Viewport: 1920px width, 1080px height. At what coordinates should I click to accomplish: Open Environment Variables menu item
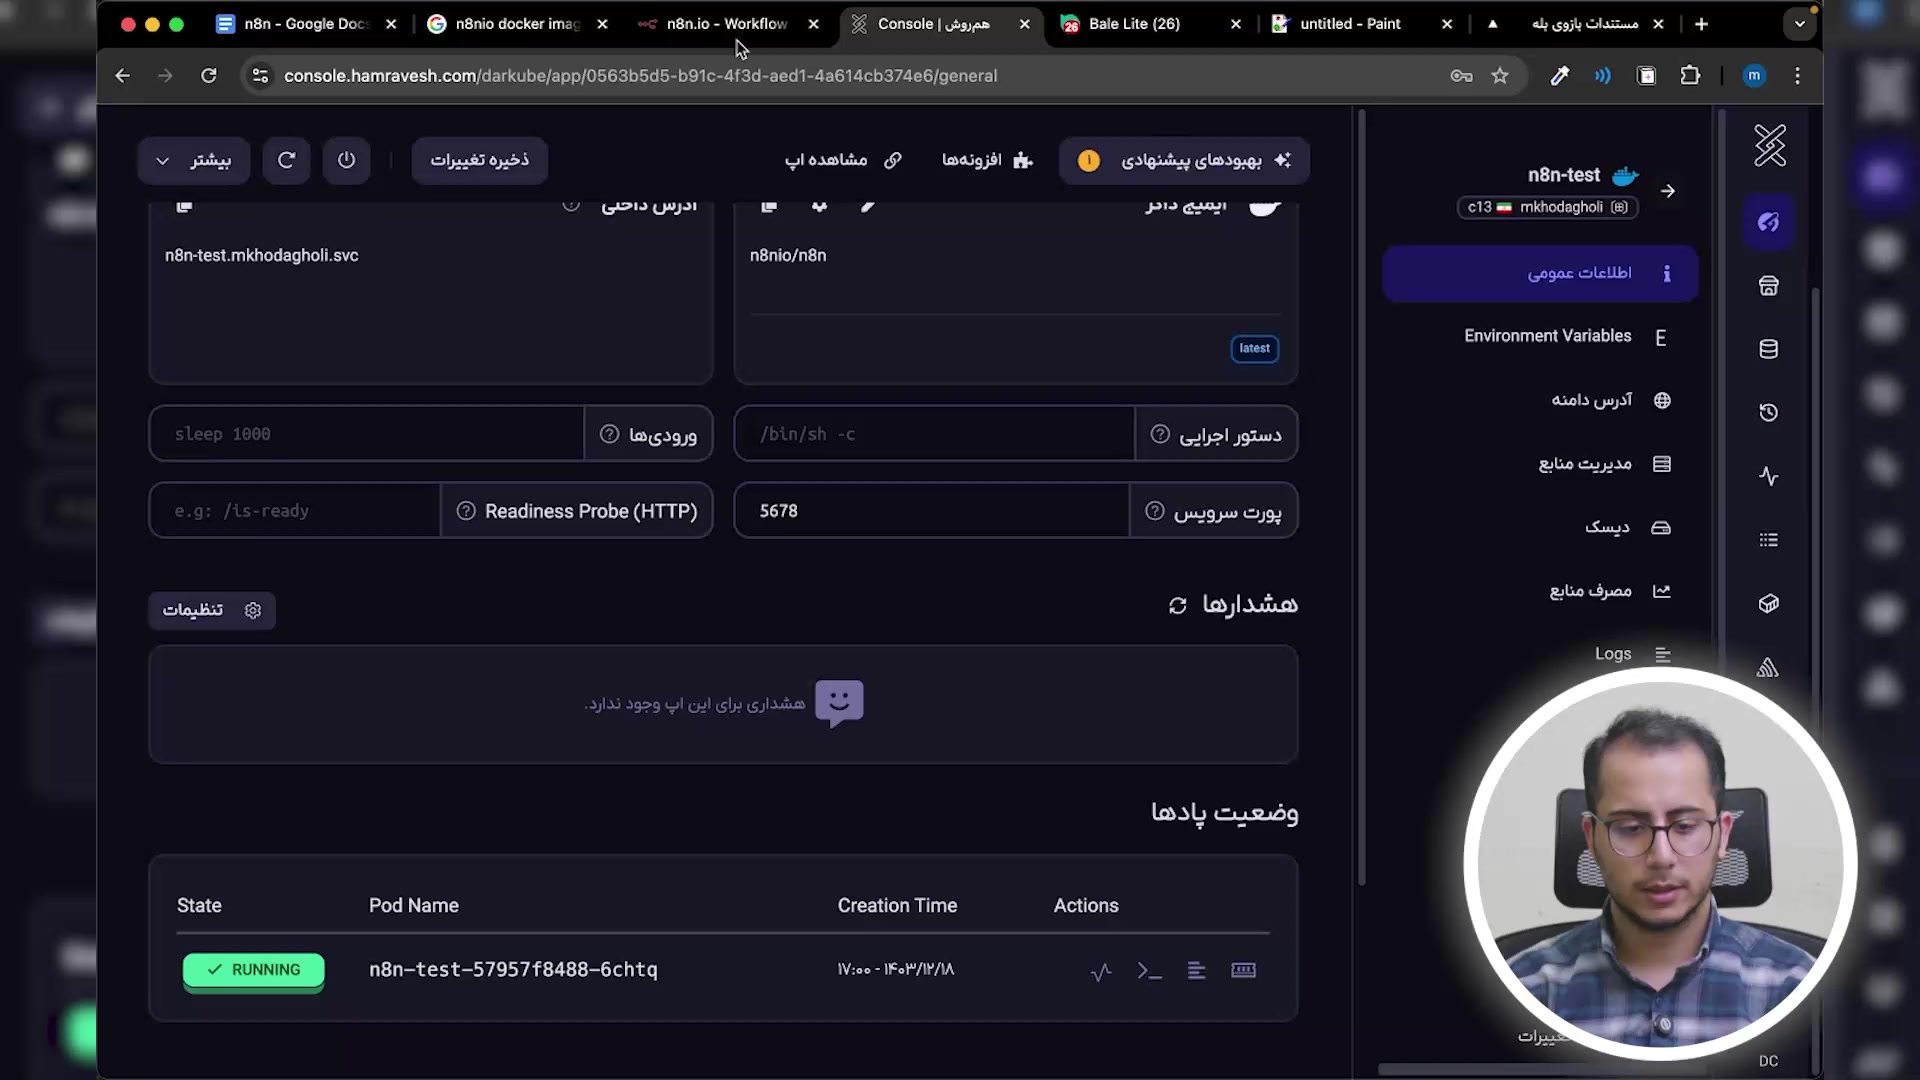[x=1547, y=336]
